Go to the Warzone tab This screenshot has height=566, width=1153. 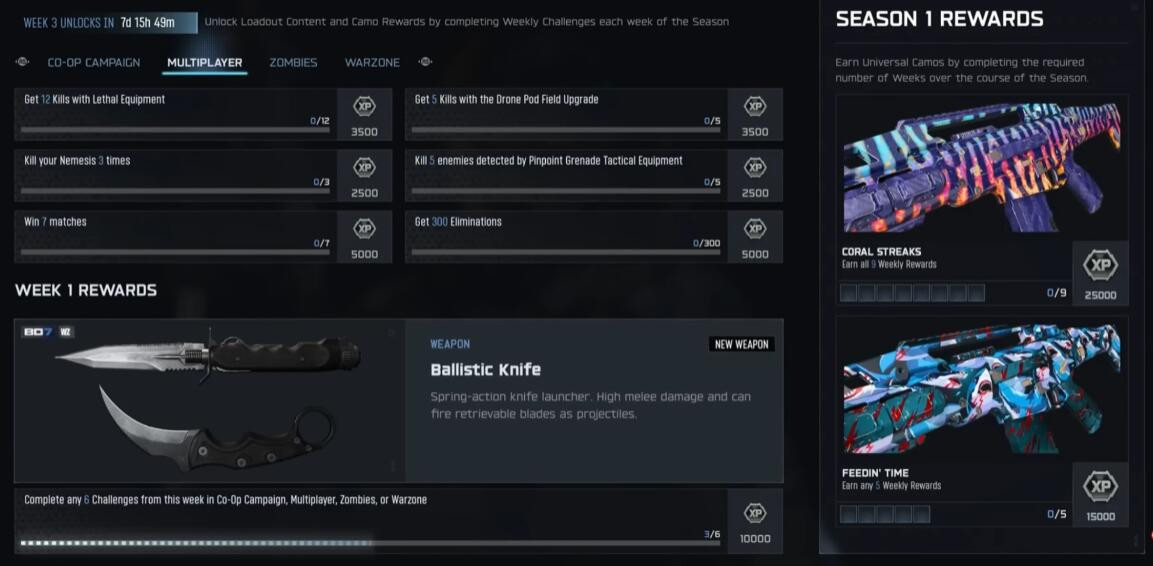tap(372, 62)
